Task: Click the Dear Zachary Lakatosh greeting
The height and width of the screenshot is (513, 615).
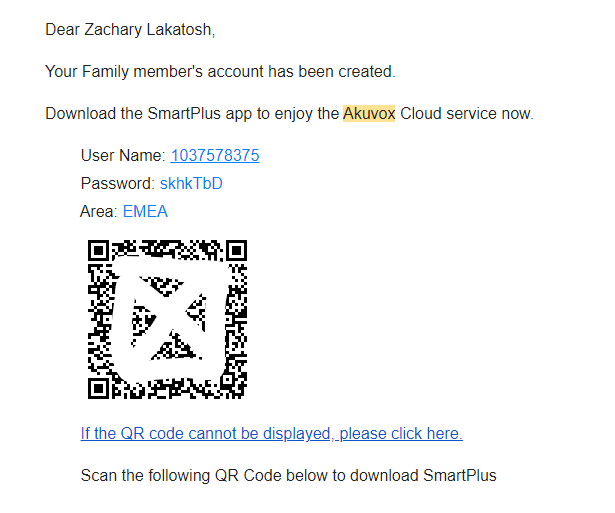Action: pyautogui.click(x=130, y=30)
